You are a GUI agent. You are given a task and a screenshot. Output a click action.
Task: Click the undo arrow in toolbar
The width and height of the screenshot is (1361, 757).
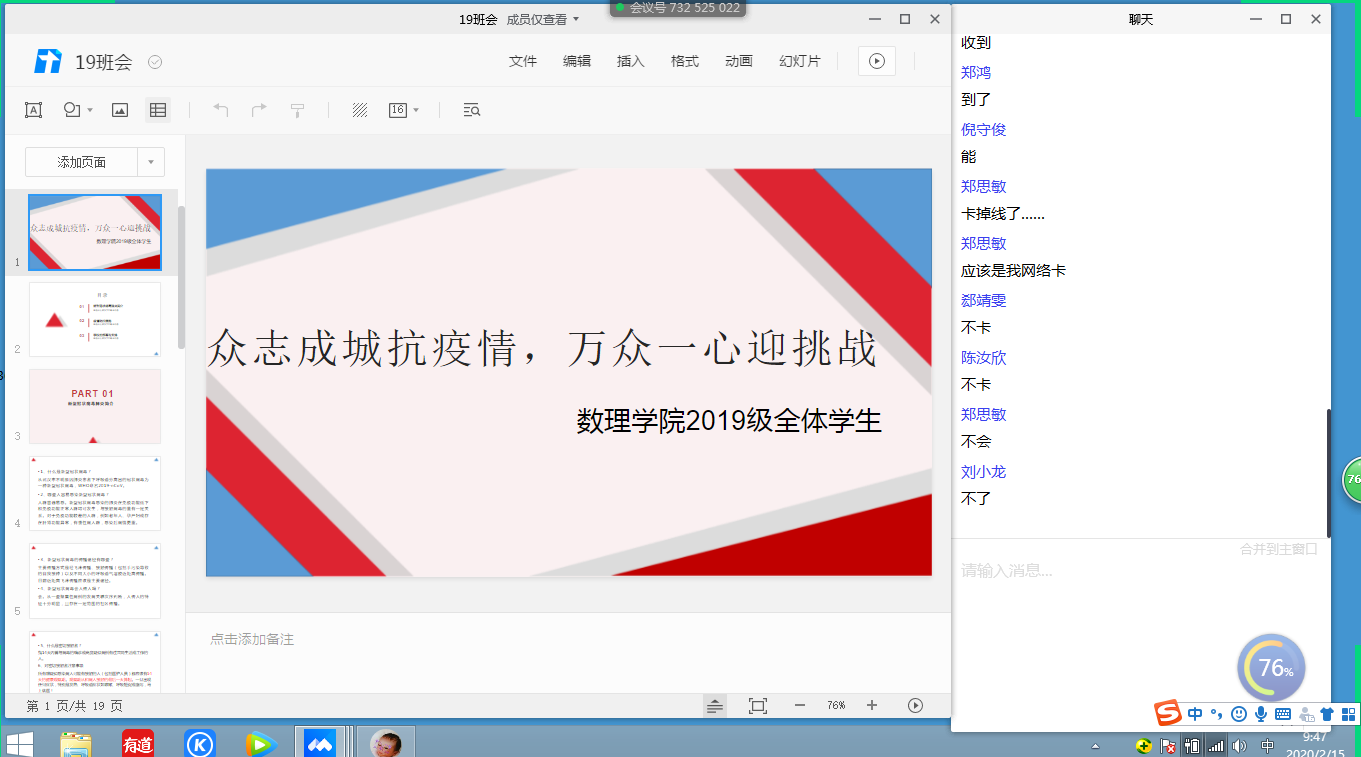221,110
